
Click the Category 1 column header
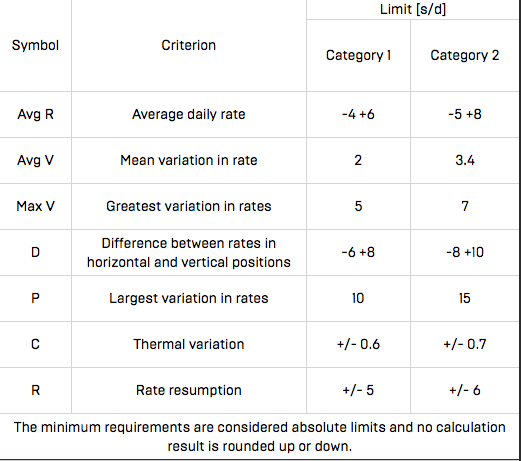click(x=358, y=55)
